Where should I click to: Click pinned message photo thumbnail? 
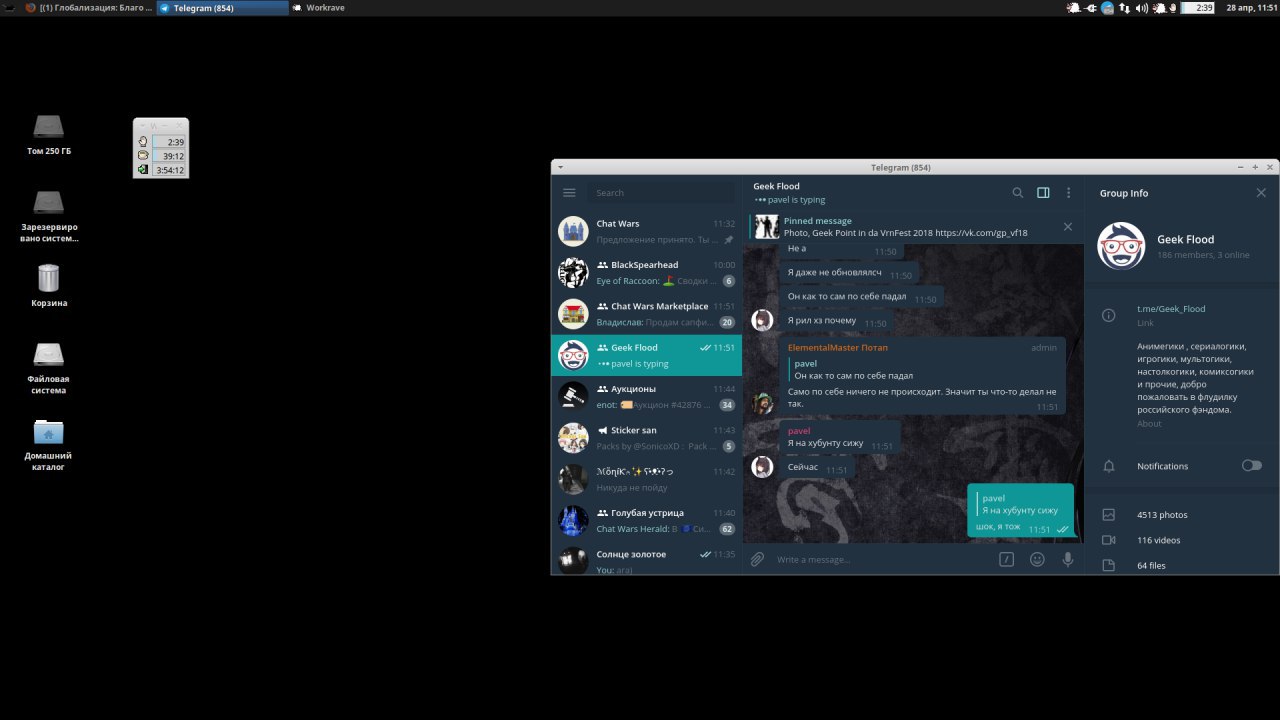pyautogui.click(x=767, y=227)
